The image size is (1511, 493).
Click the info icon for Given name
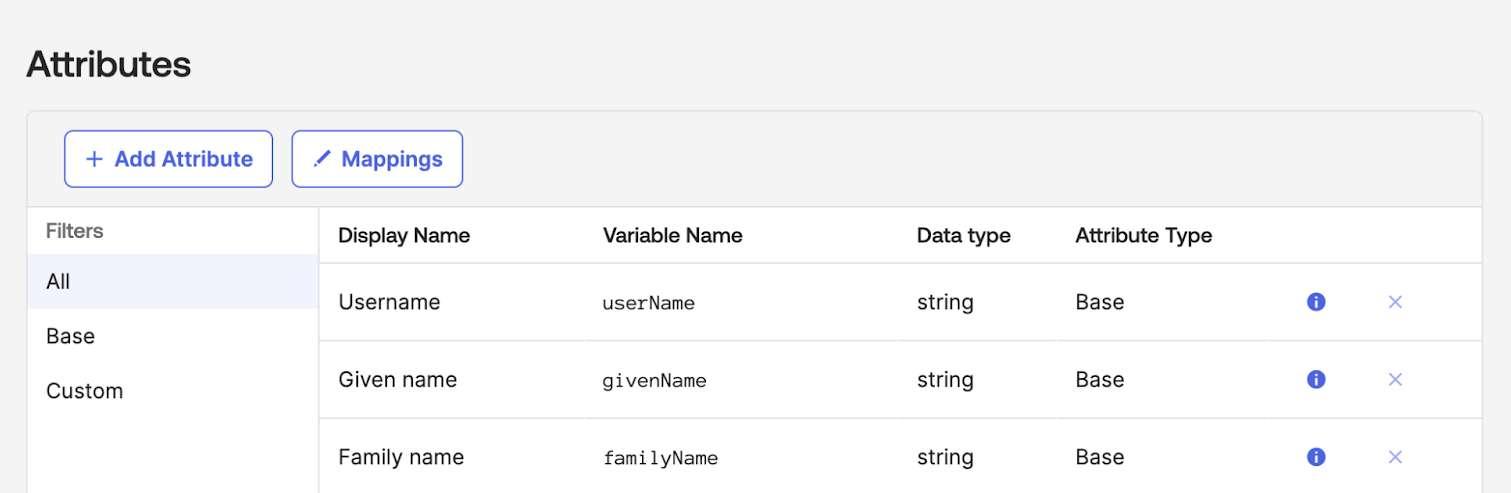point(1316,380)
